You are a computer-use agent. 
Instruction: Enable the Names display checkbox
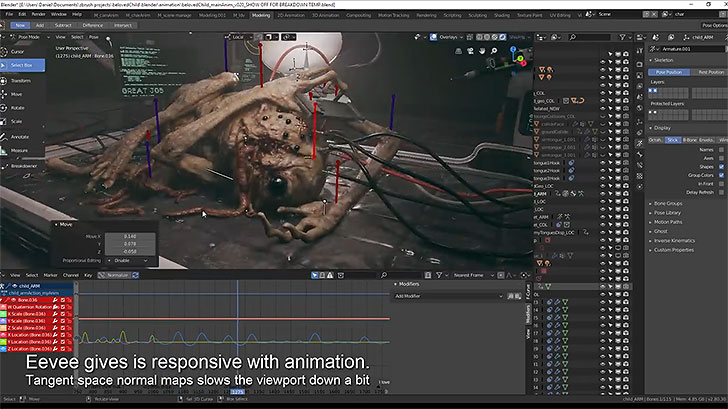pos(721,149)
